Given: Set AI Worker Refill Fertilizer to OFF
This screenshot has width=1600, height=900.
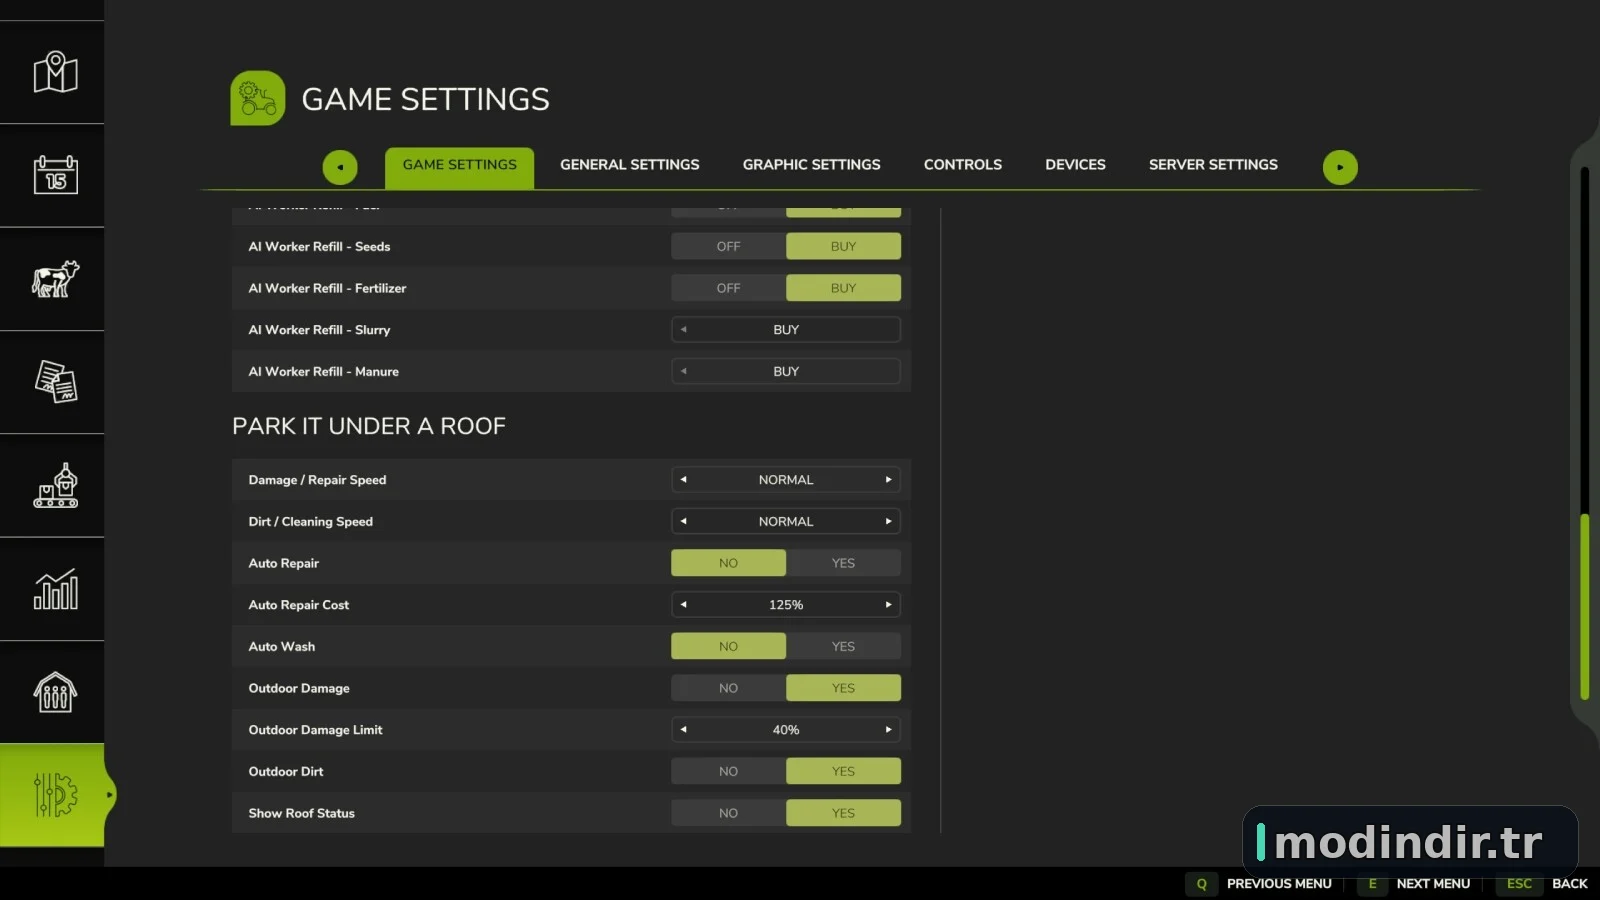Looking at the screenshot, I should (x=728, y=288).
